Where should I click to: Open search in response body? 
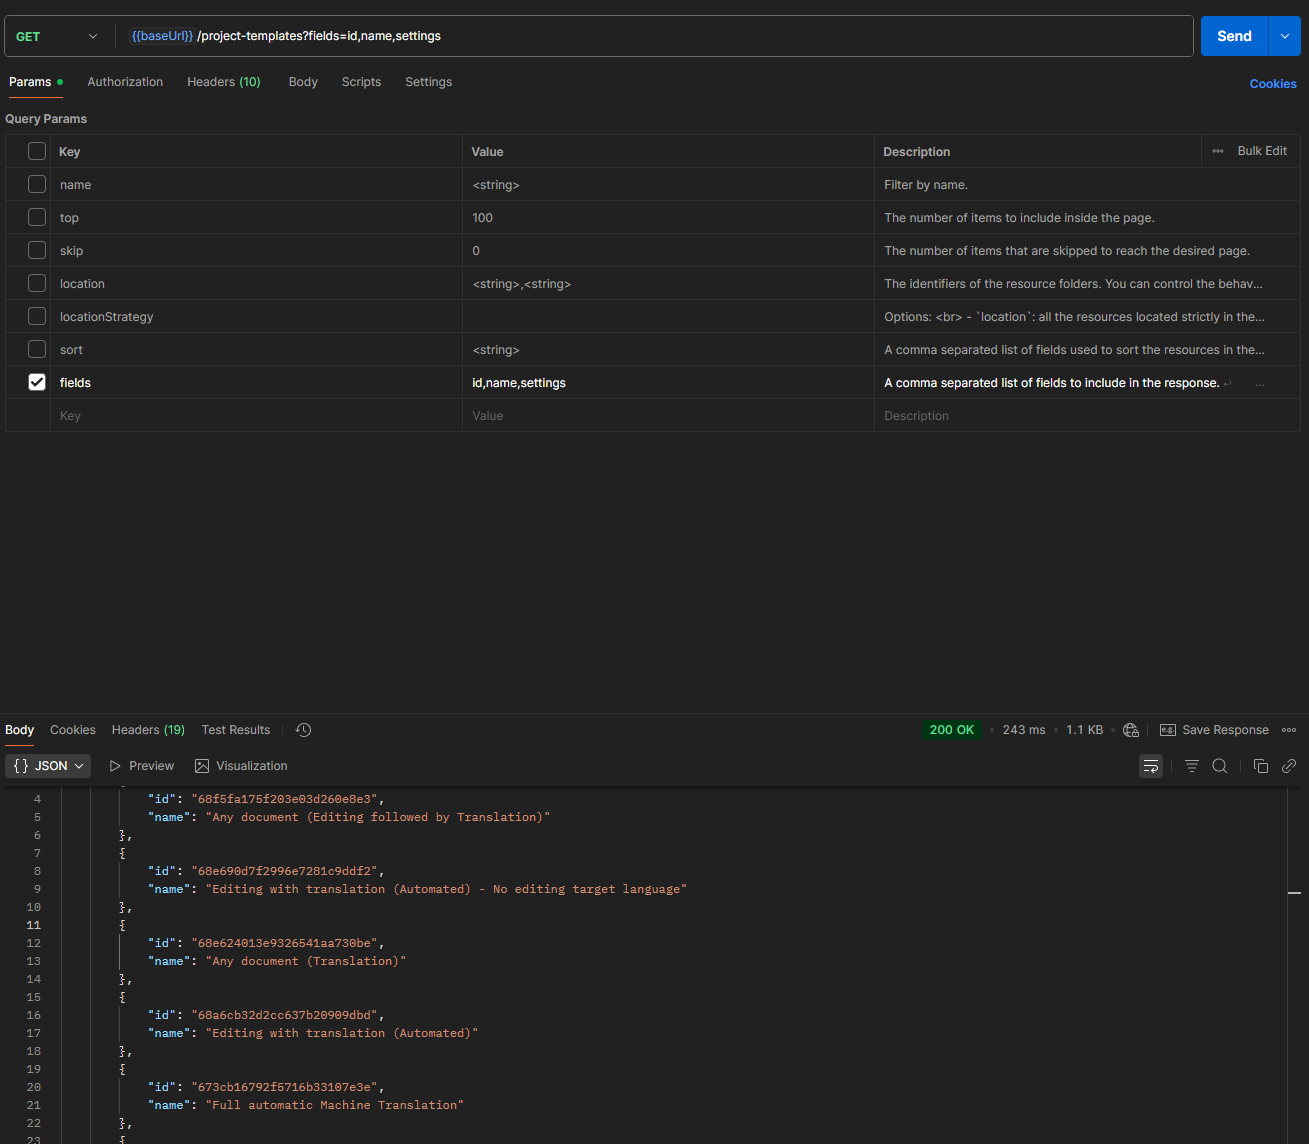[x=1220, y=766]
